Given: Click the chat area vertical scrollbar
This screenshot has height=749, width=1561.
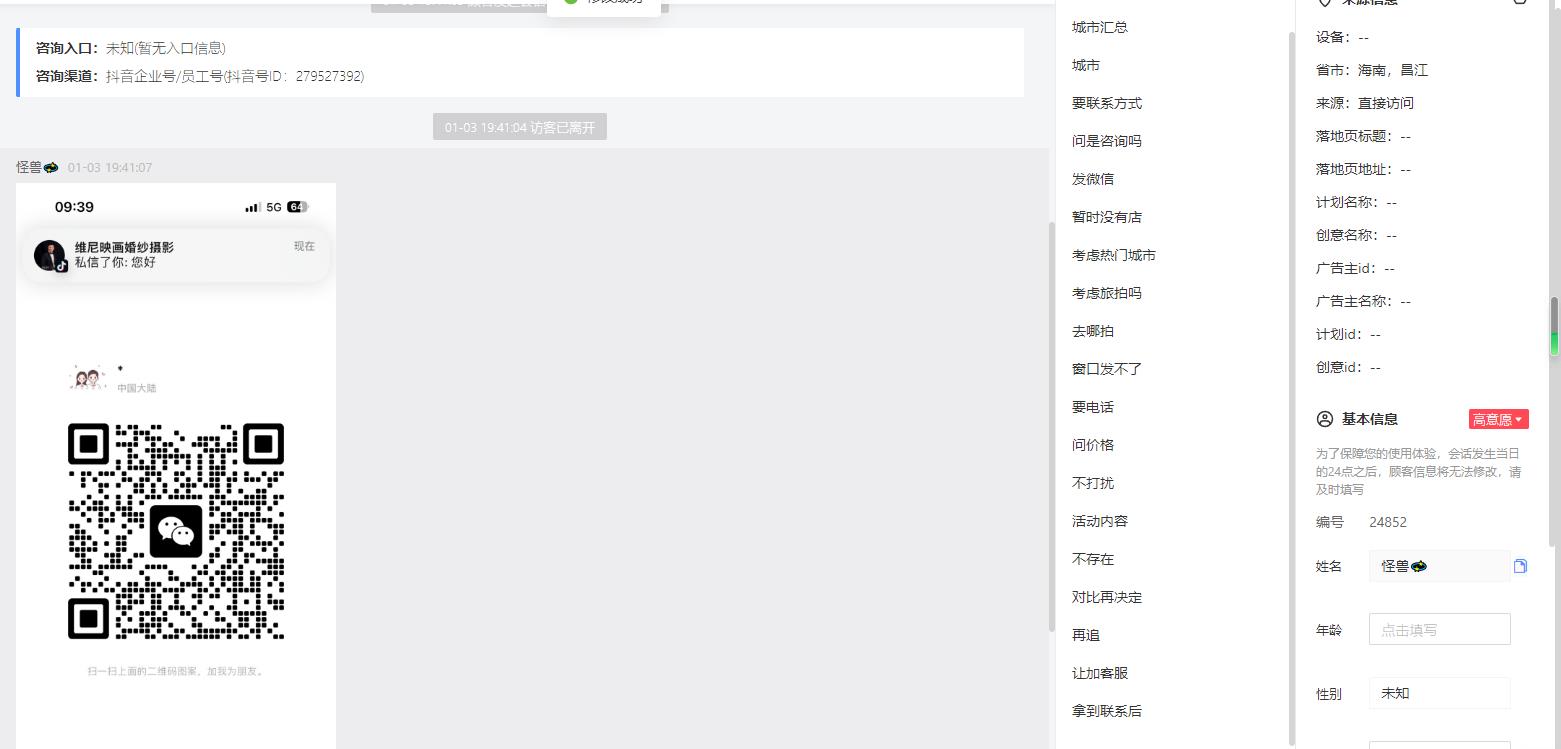Looking at the screenshot, I should pos(1051,425).
